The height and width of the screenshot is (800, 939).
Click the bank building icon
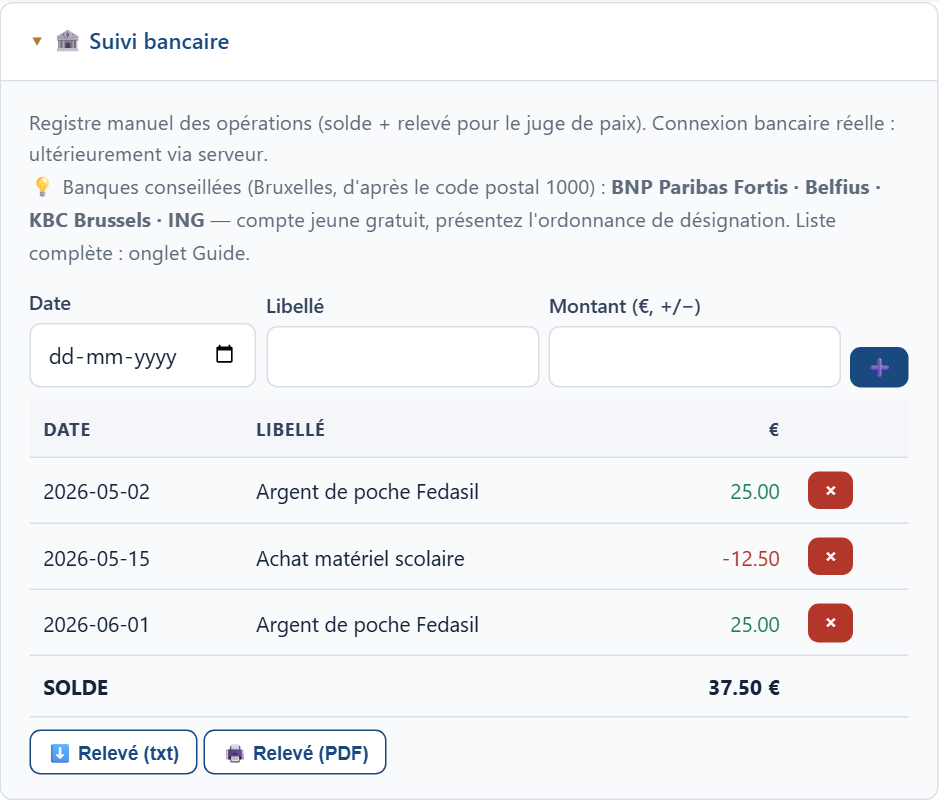[x=68, y=41]
